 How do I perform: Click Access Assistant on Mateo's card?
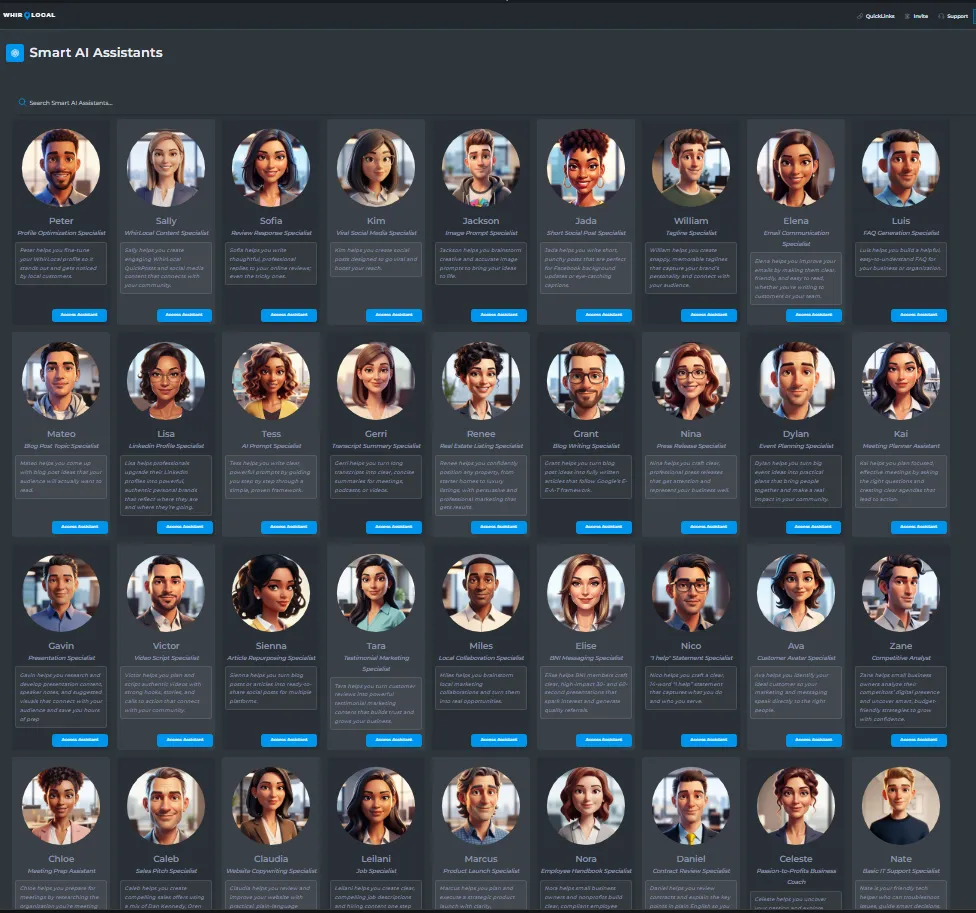(x=79, y=528)
